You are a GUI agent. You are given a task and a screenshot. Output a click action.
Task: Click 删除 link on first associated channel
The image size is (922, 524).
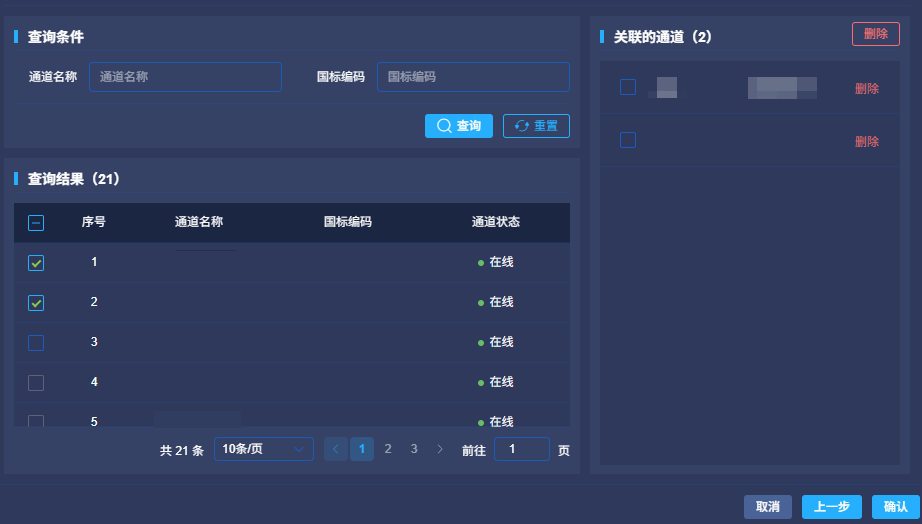(x=867, y=89)
